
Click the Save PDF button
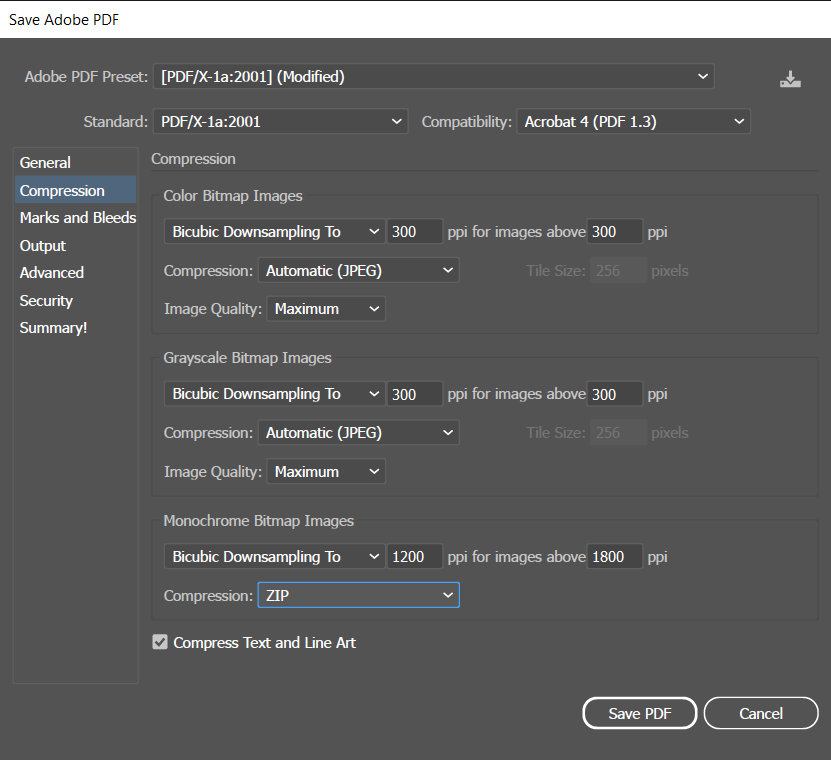640,713
